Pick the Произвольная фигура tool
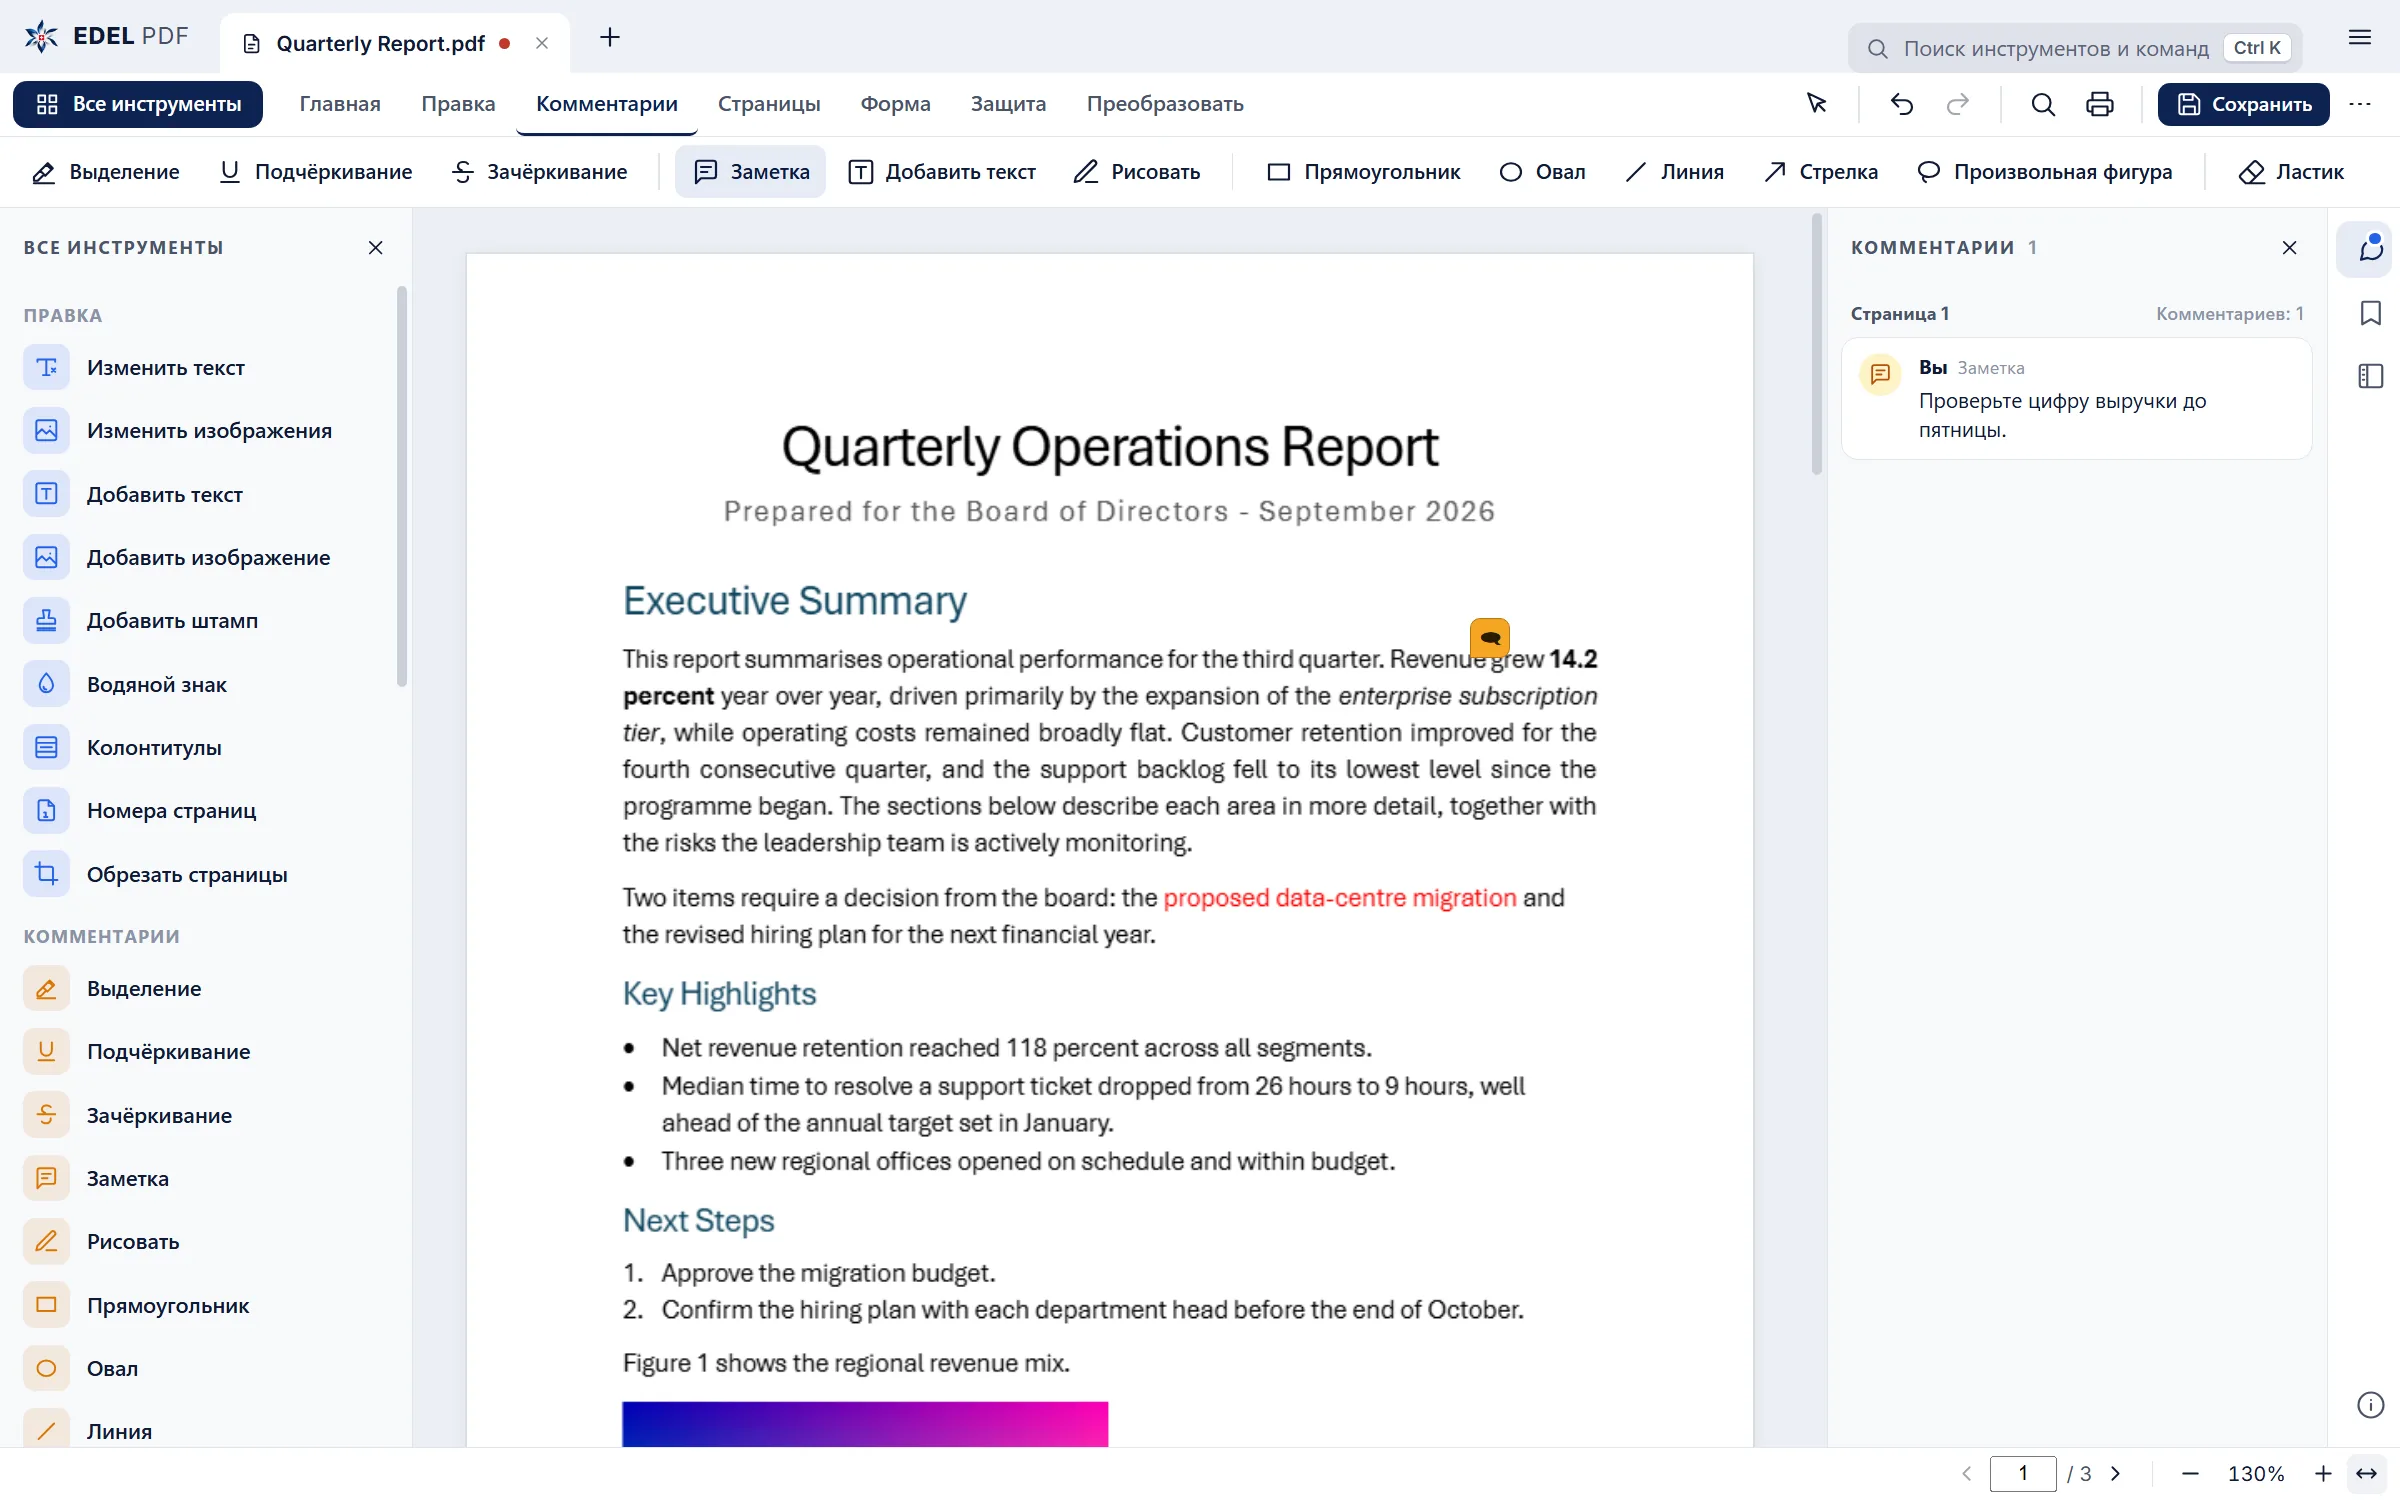The image size is (2400, 1500). [2044, 172]
